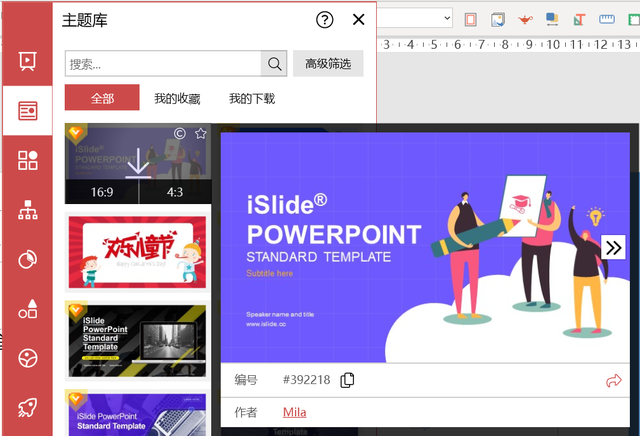Open the pie chart library sidebar icon
This screenshot has width=640, height=436.
click(28, 259)
